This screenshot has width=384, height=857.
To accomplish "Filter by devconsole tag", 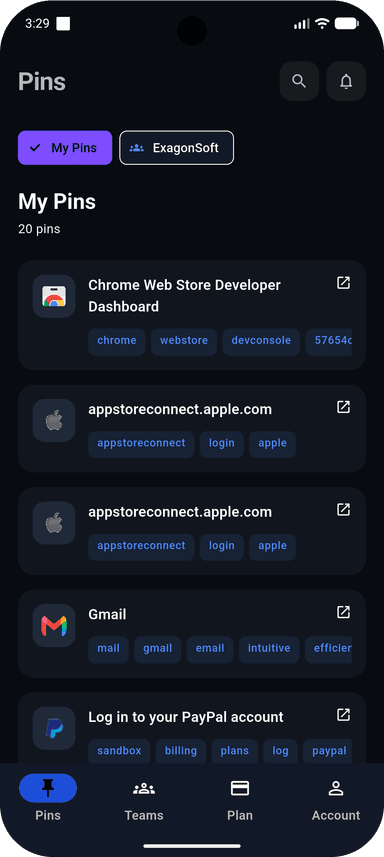I will tap(261, 341).
